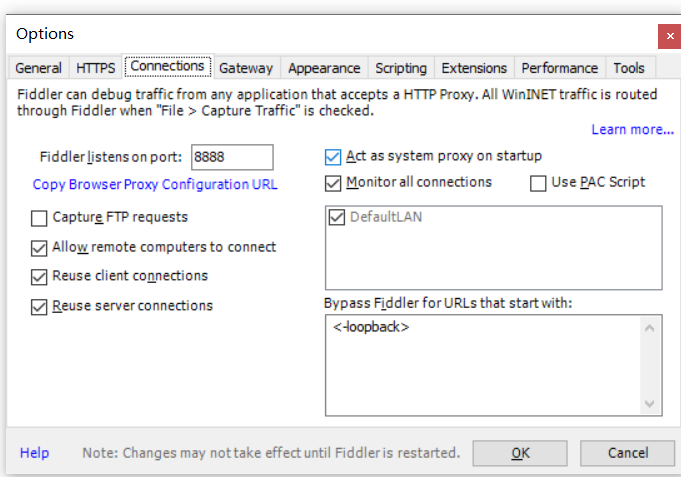This screenshot has height=477, width=681.
Task: Open the Appearance tab
Action: pos(324,68)
